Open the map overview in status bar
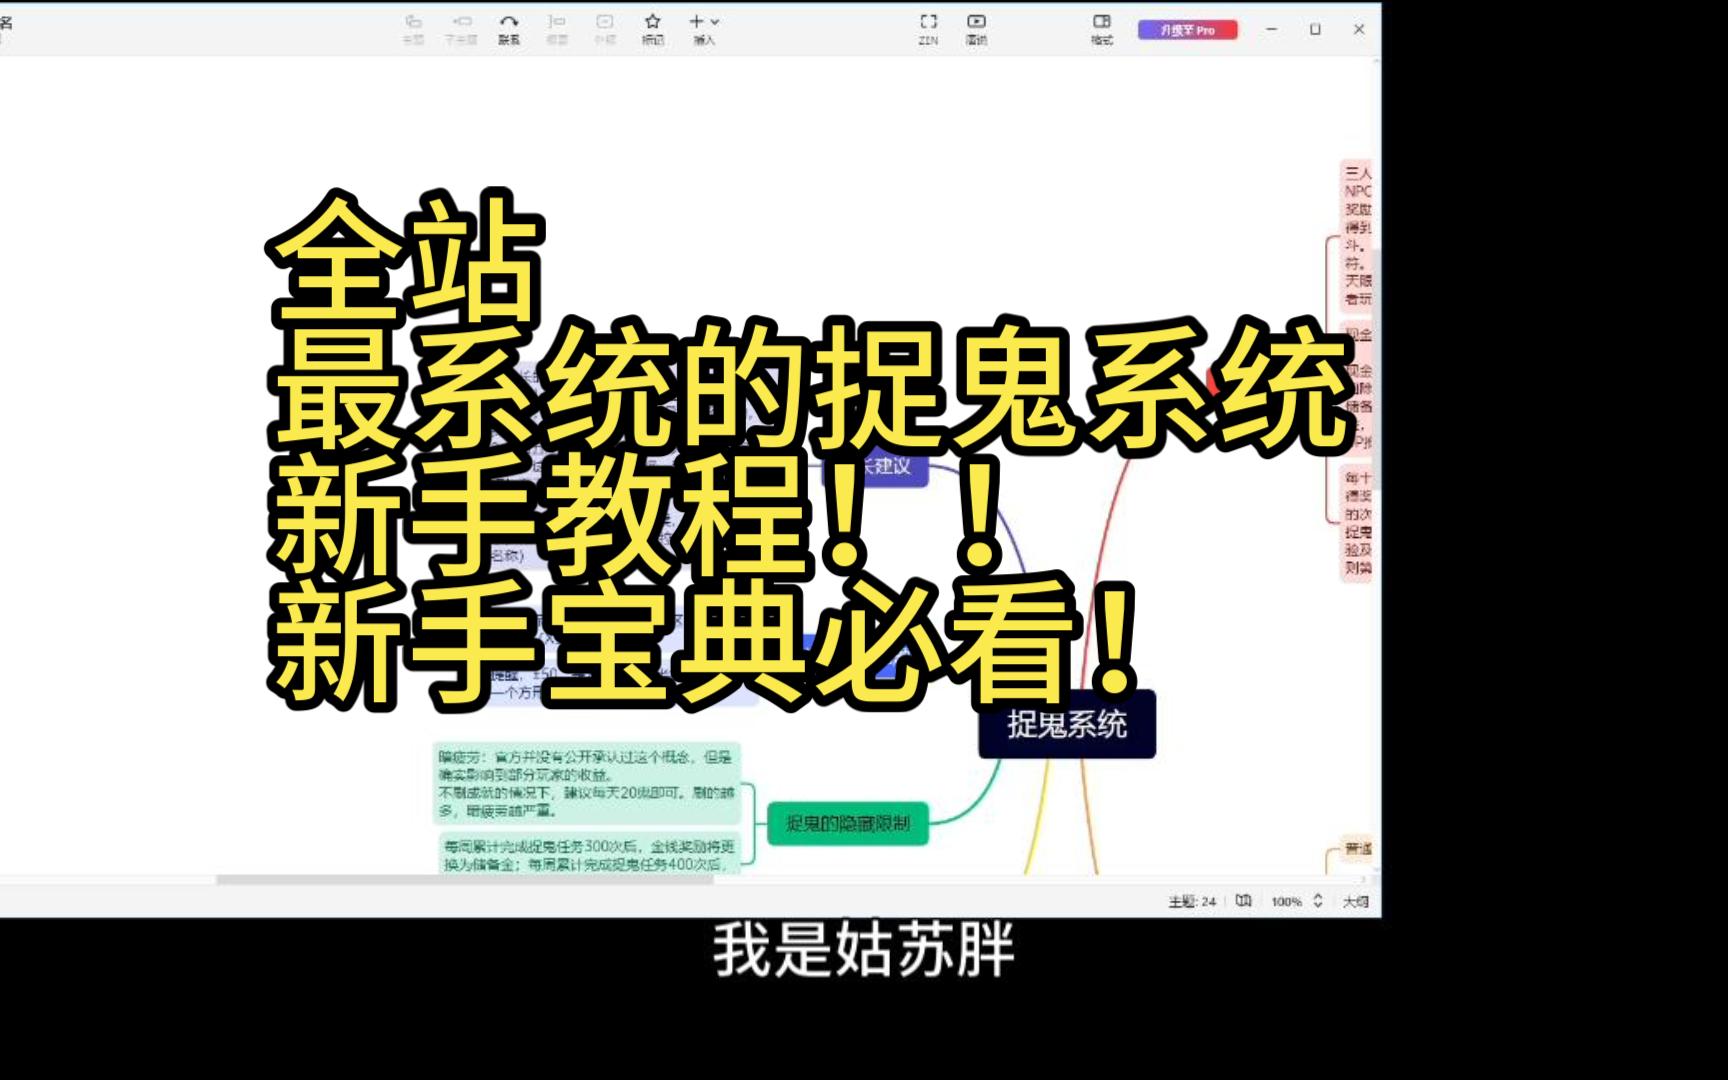 point(1241,902)
